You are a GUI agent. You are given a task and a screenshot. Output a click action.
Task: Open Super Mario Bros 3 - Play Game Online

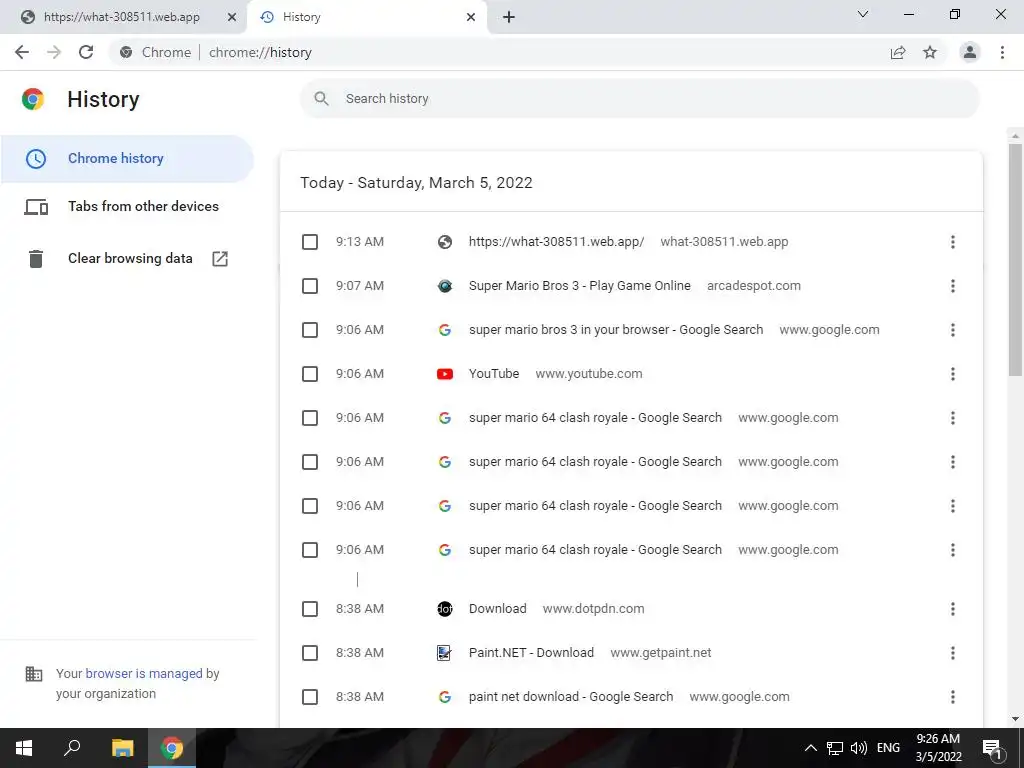579,285
